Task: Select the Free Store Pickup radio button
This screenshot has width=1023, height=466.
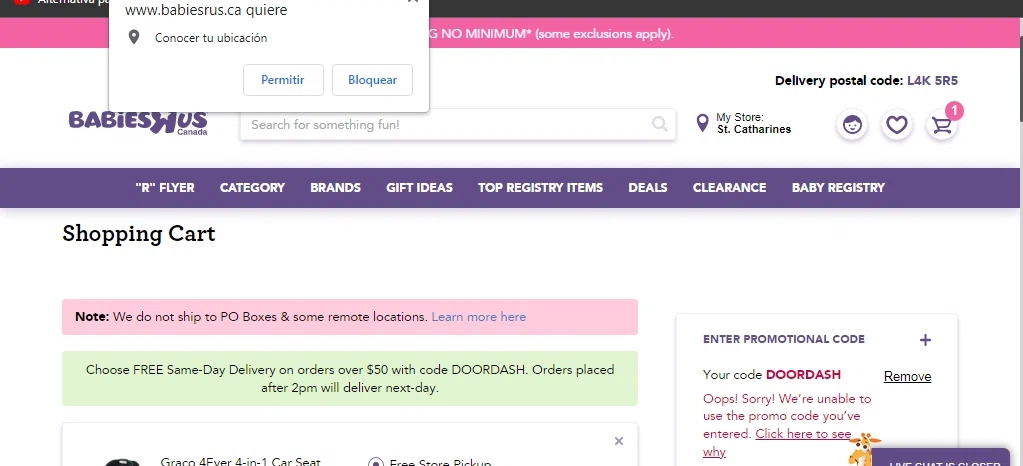Action: click(x=375, y=463)
